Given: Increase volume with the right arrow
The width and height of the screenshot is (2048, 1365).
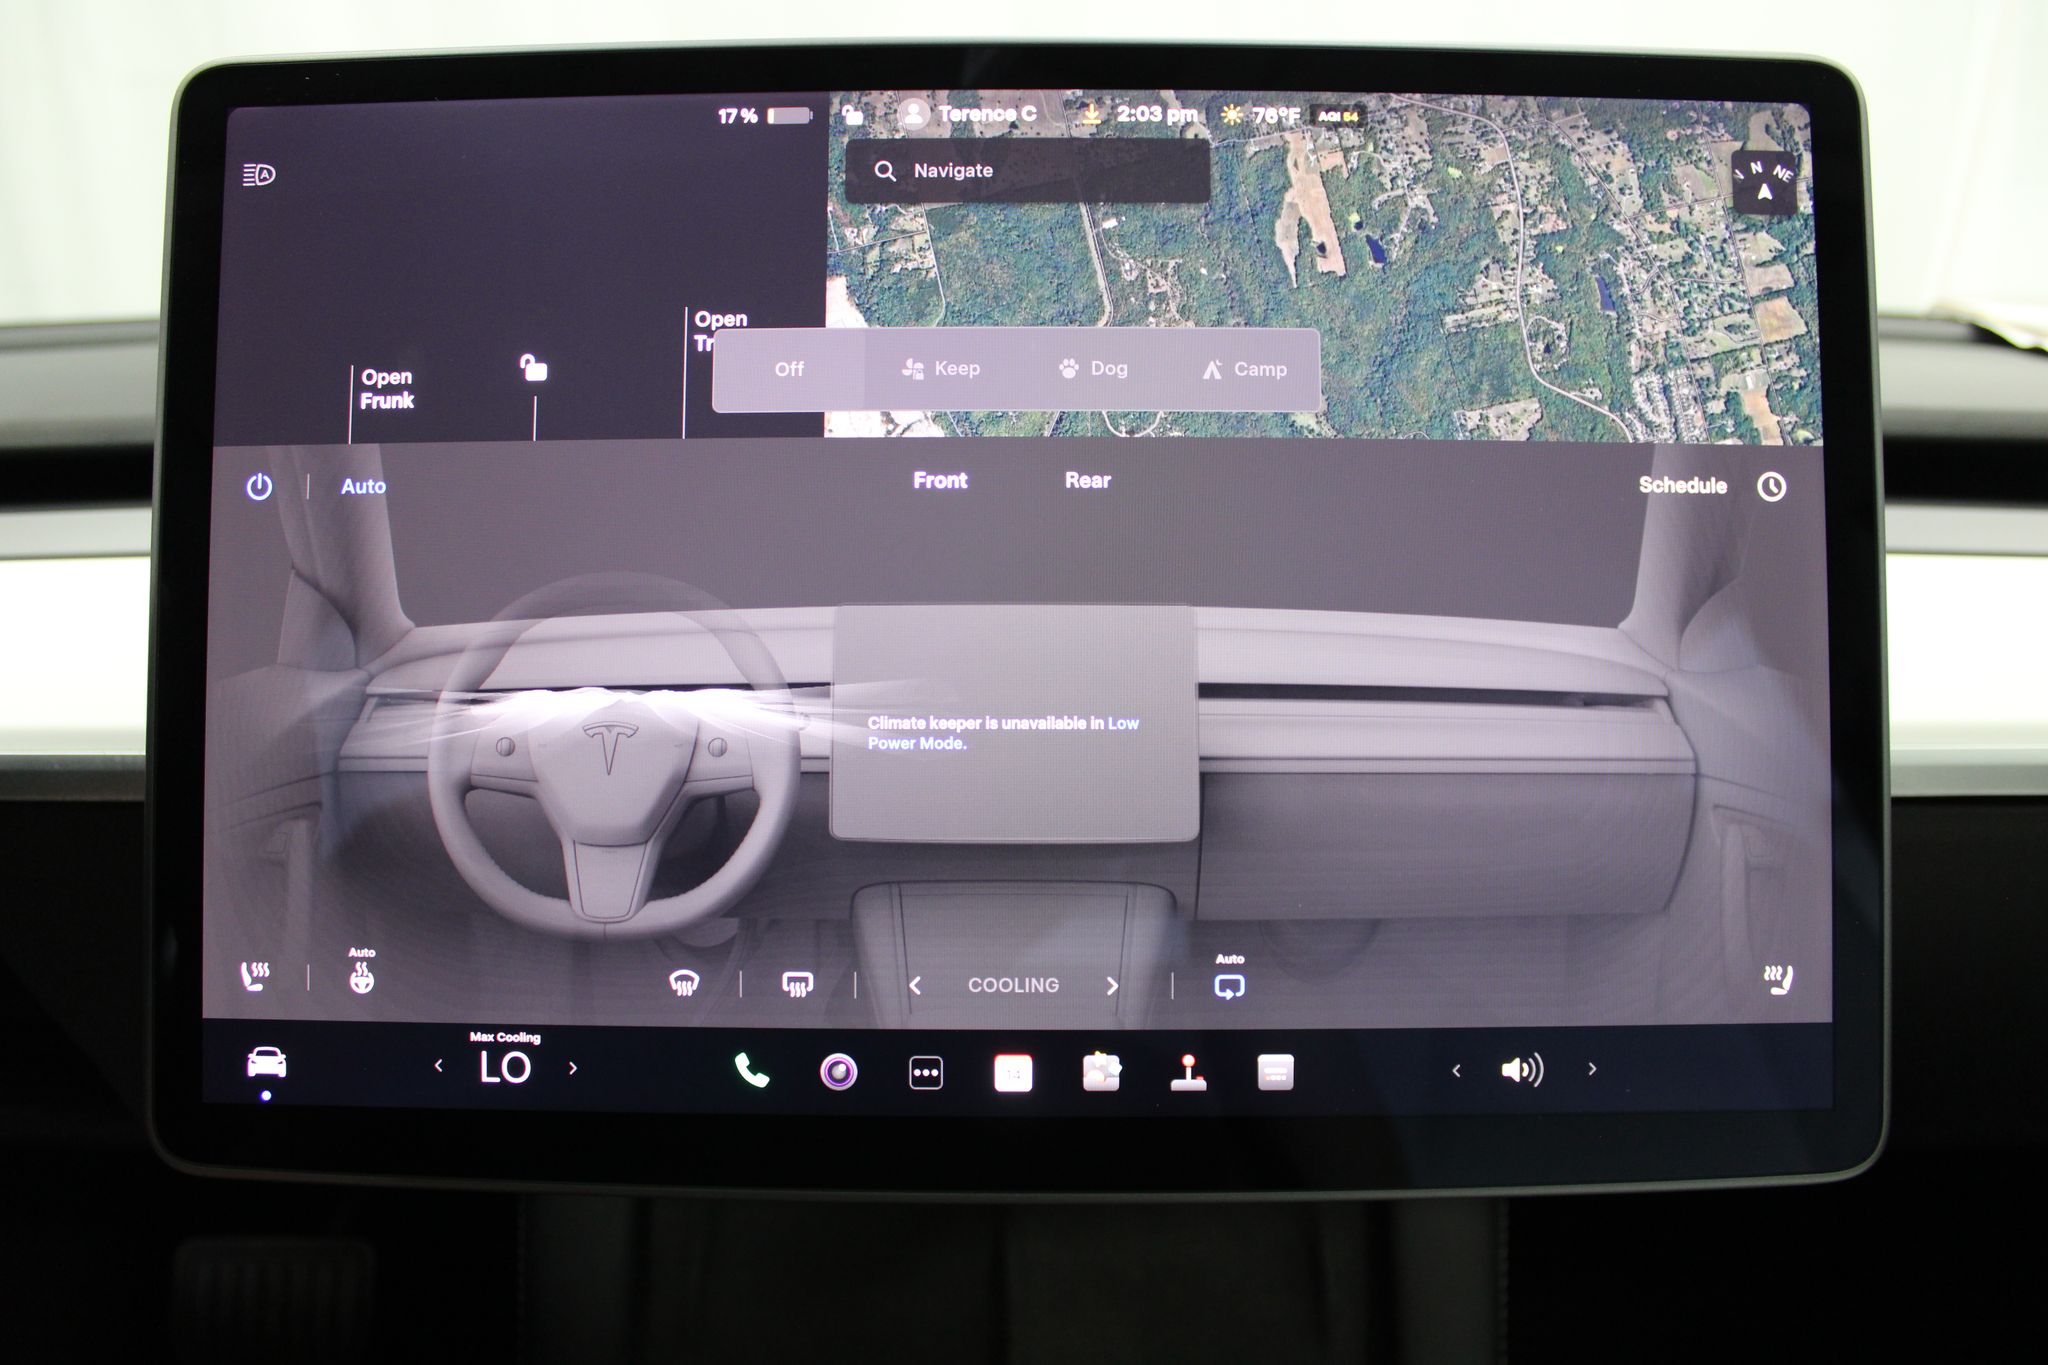Looking at the screenshot, I should coord(1591,1069).
